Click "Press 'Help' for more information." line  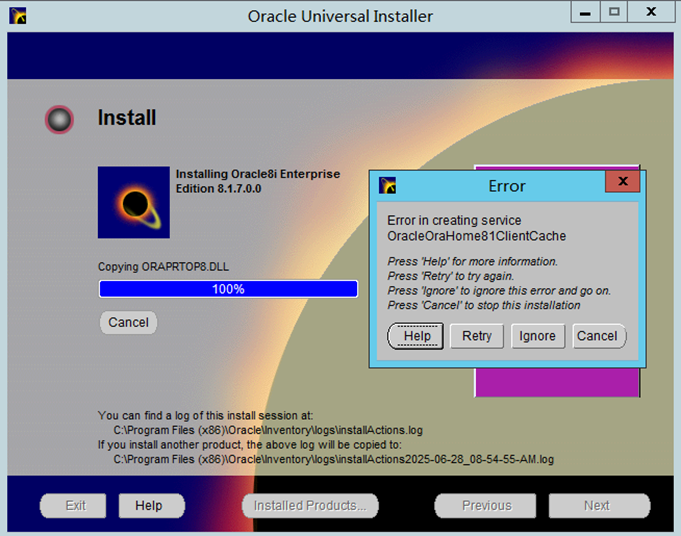coord(473,261)
